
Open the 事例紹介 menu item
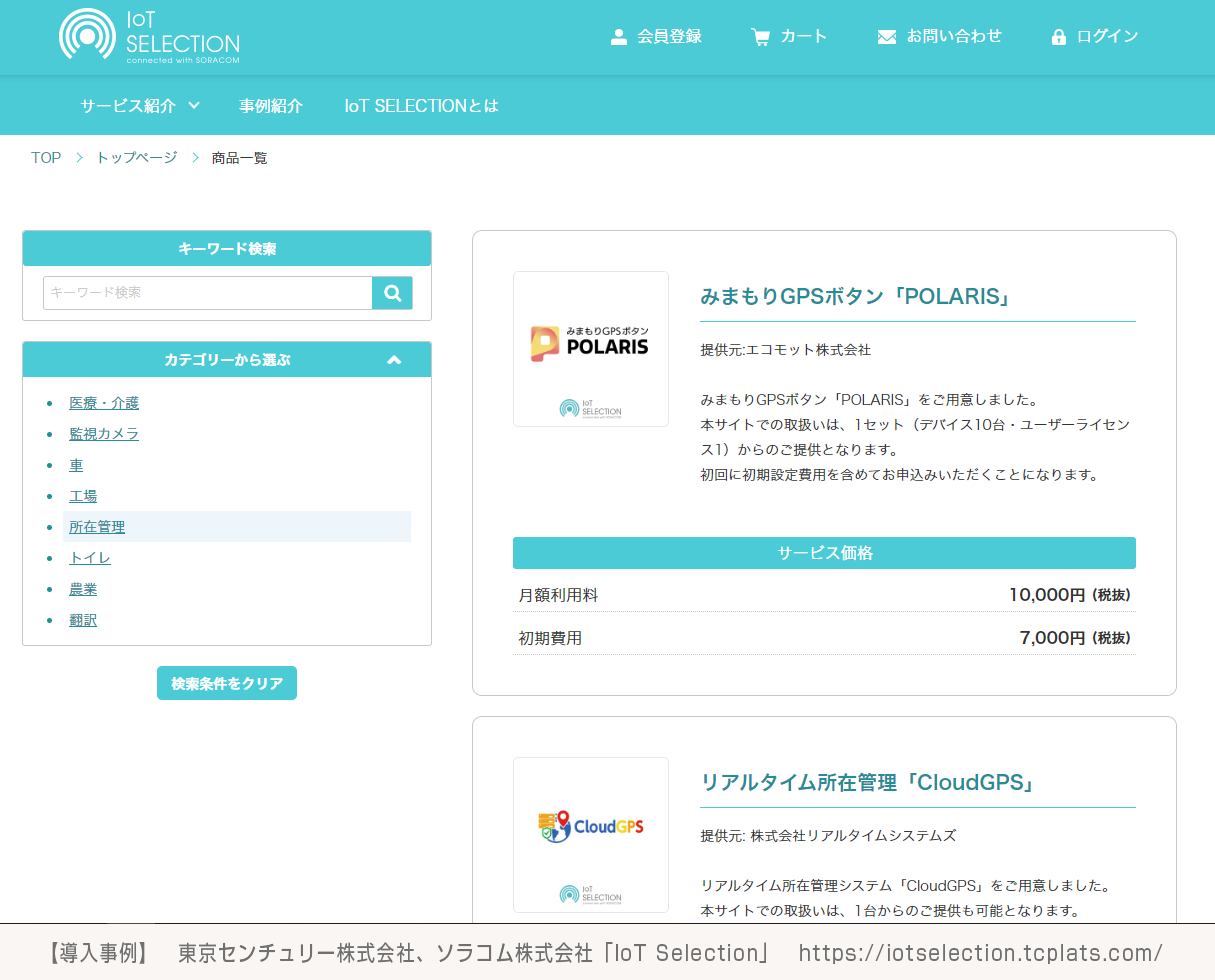click(x=271, y=105)
